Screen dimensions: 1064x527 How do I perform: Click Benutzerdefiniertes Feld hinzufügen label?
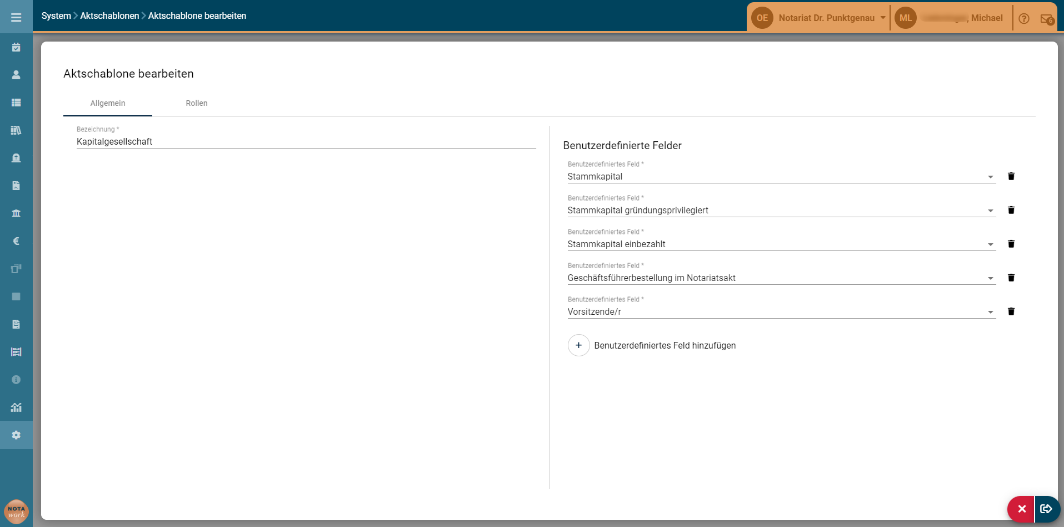665,345
